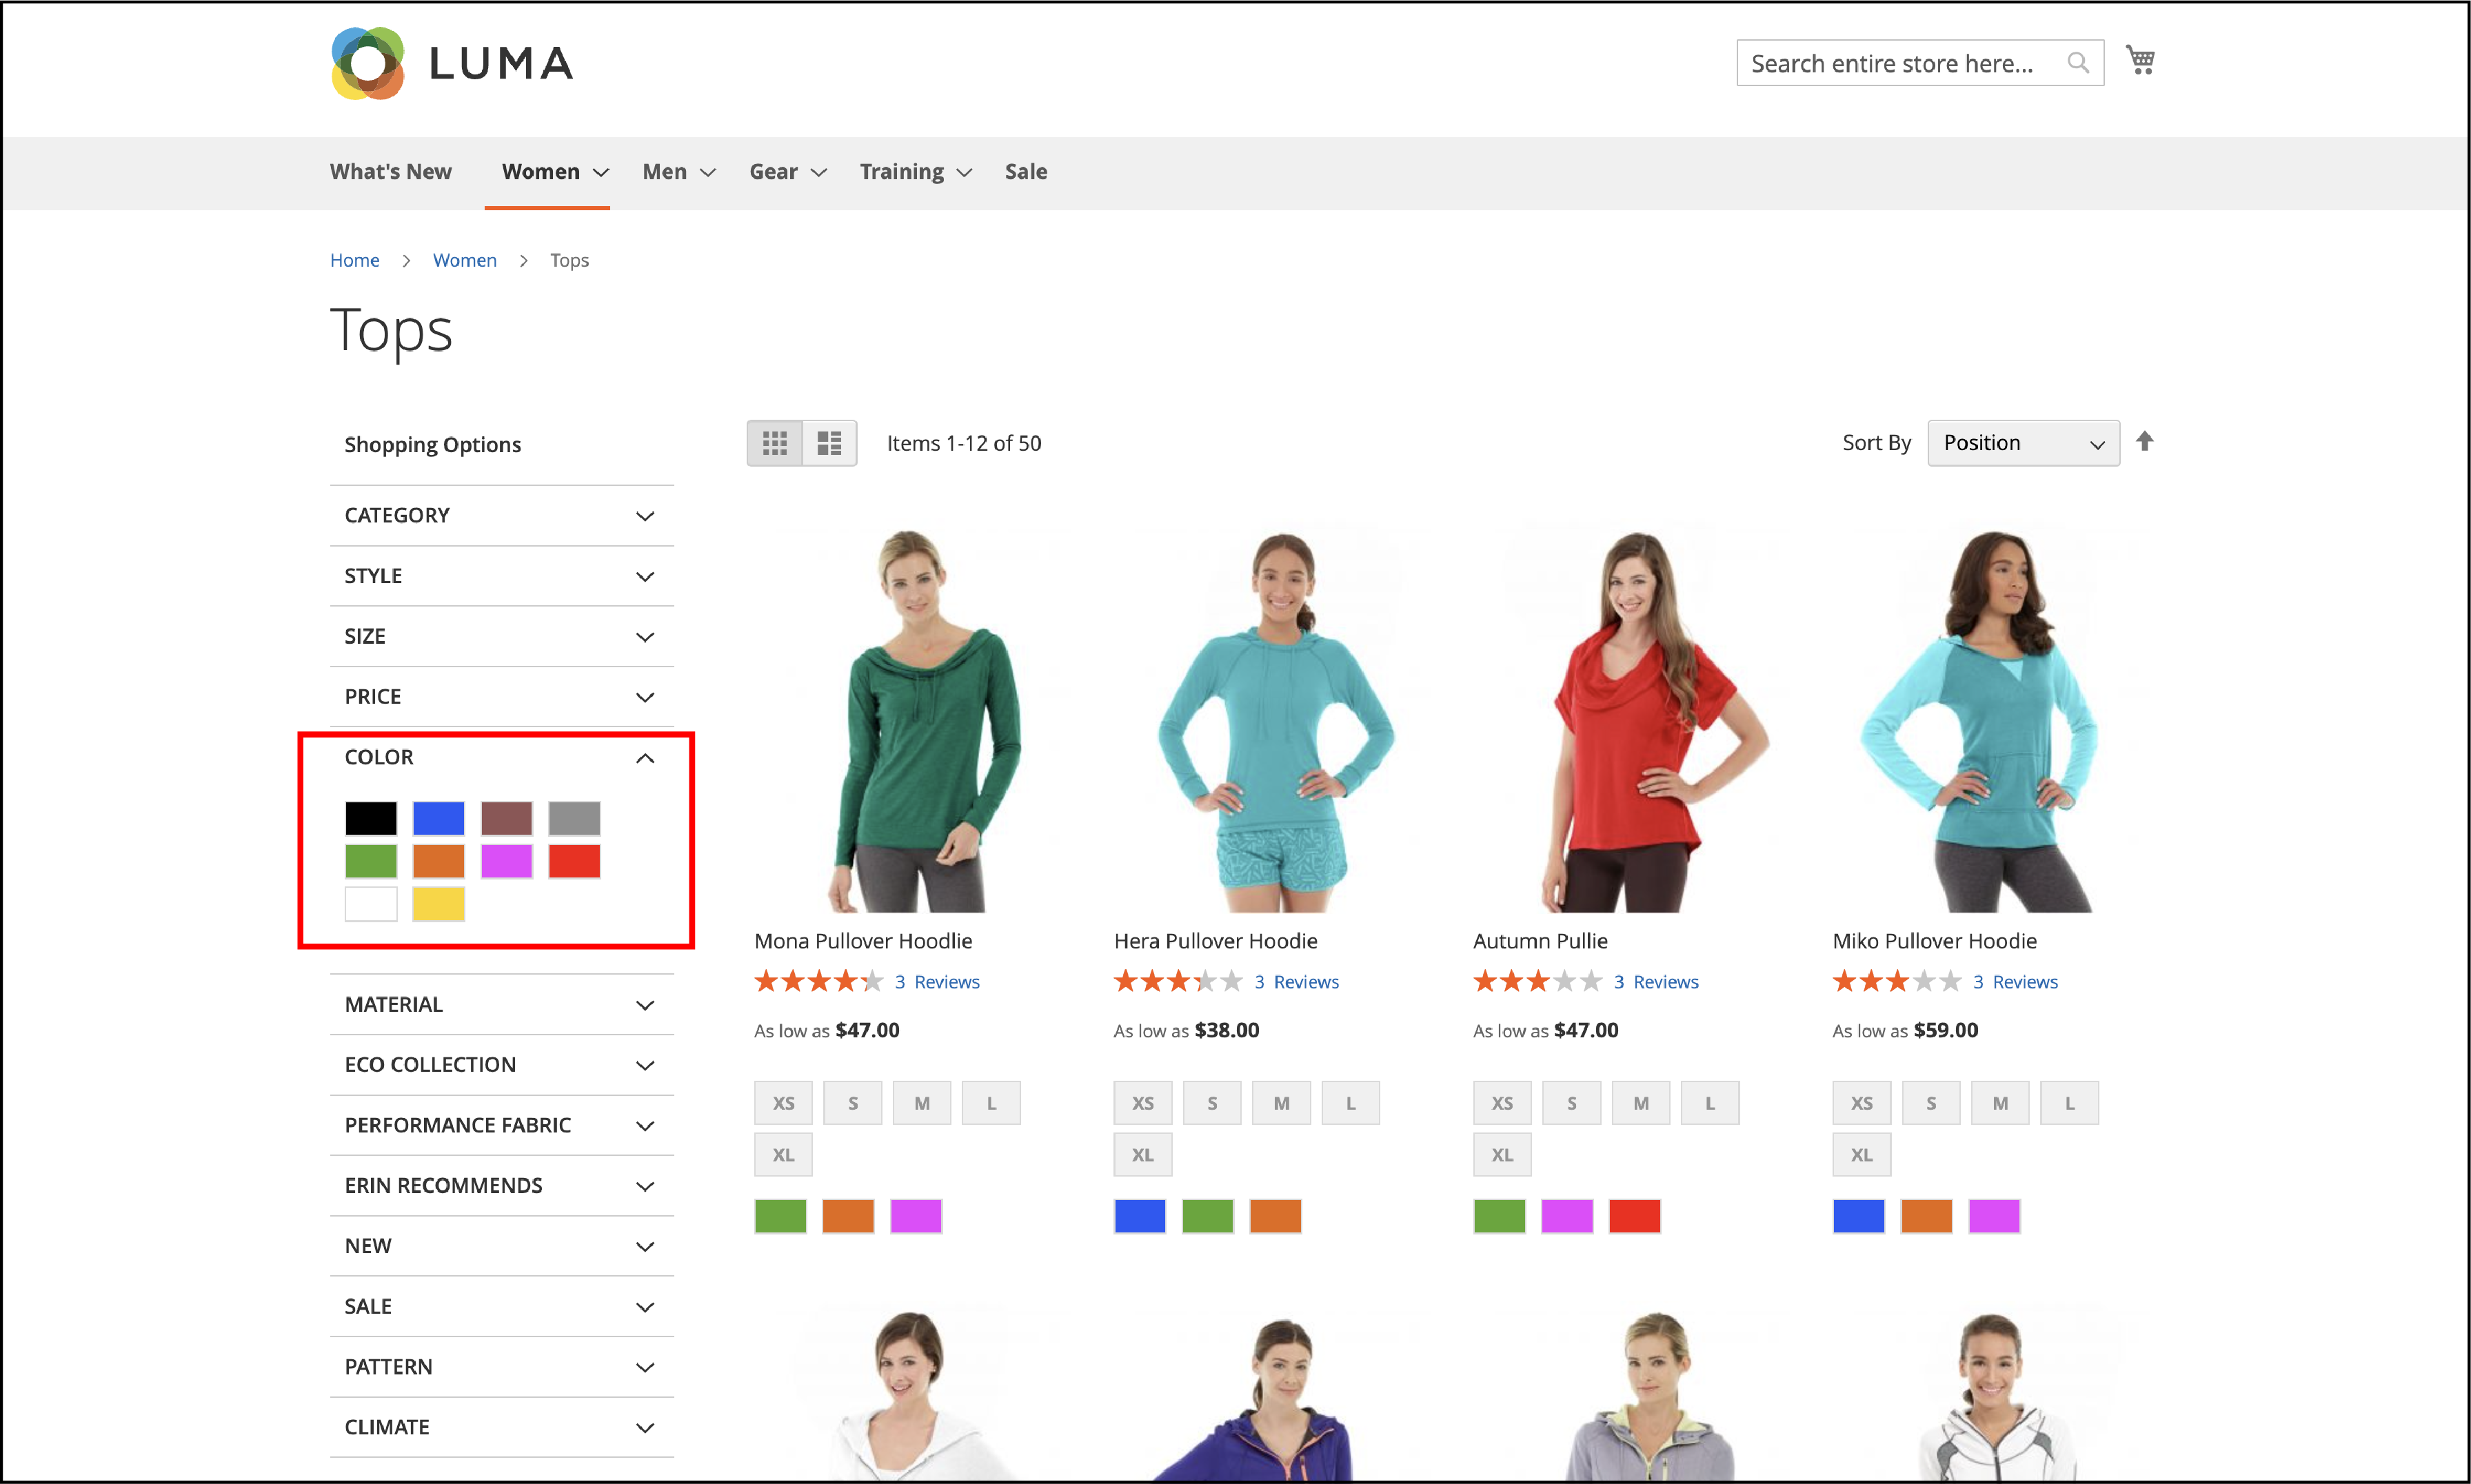2471x1484 pixels.
Task: Filter by yellow color swatch
Action: 439,904
